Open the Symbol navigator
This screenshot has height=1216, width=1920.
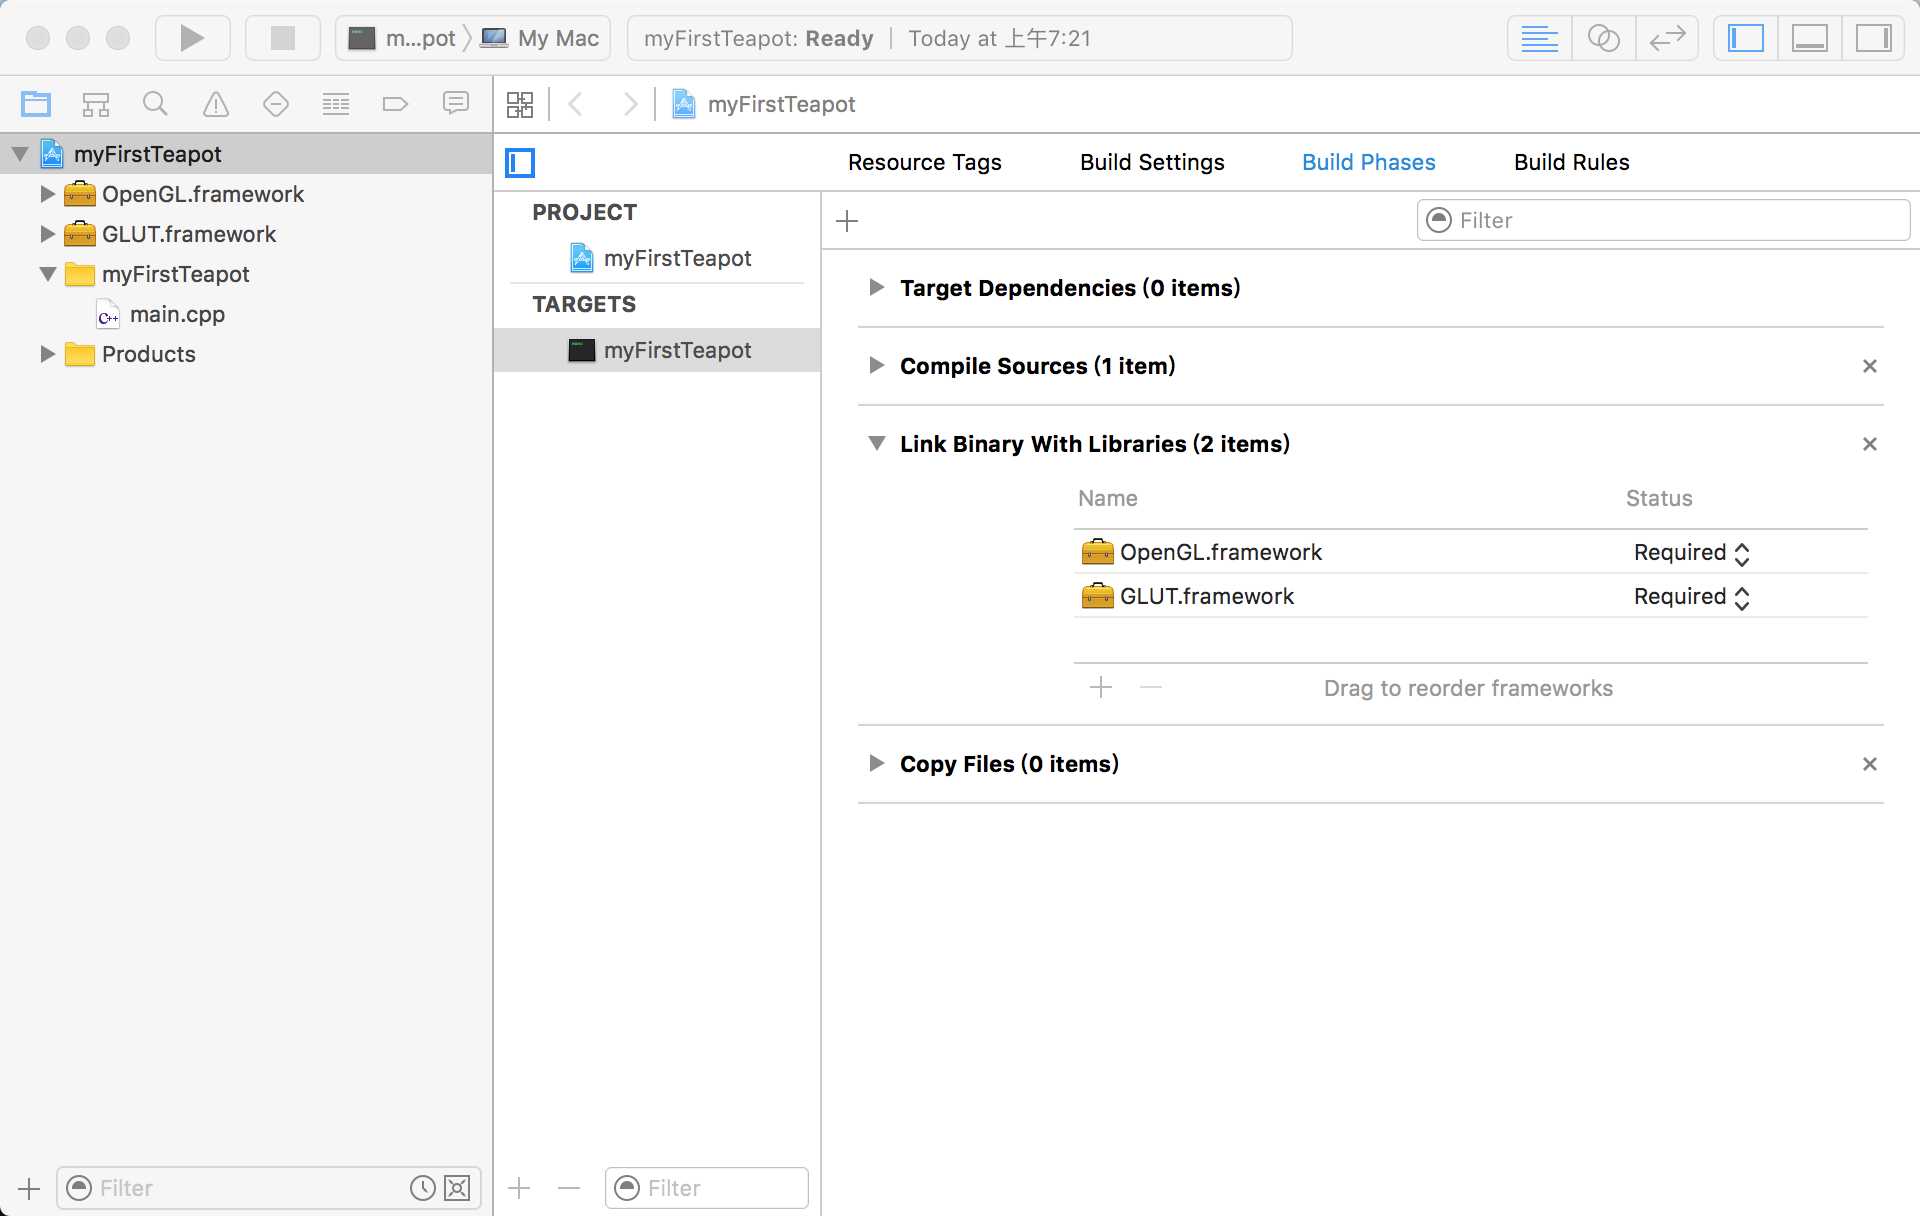pos(96,103)
